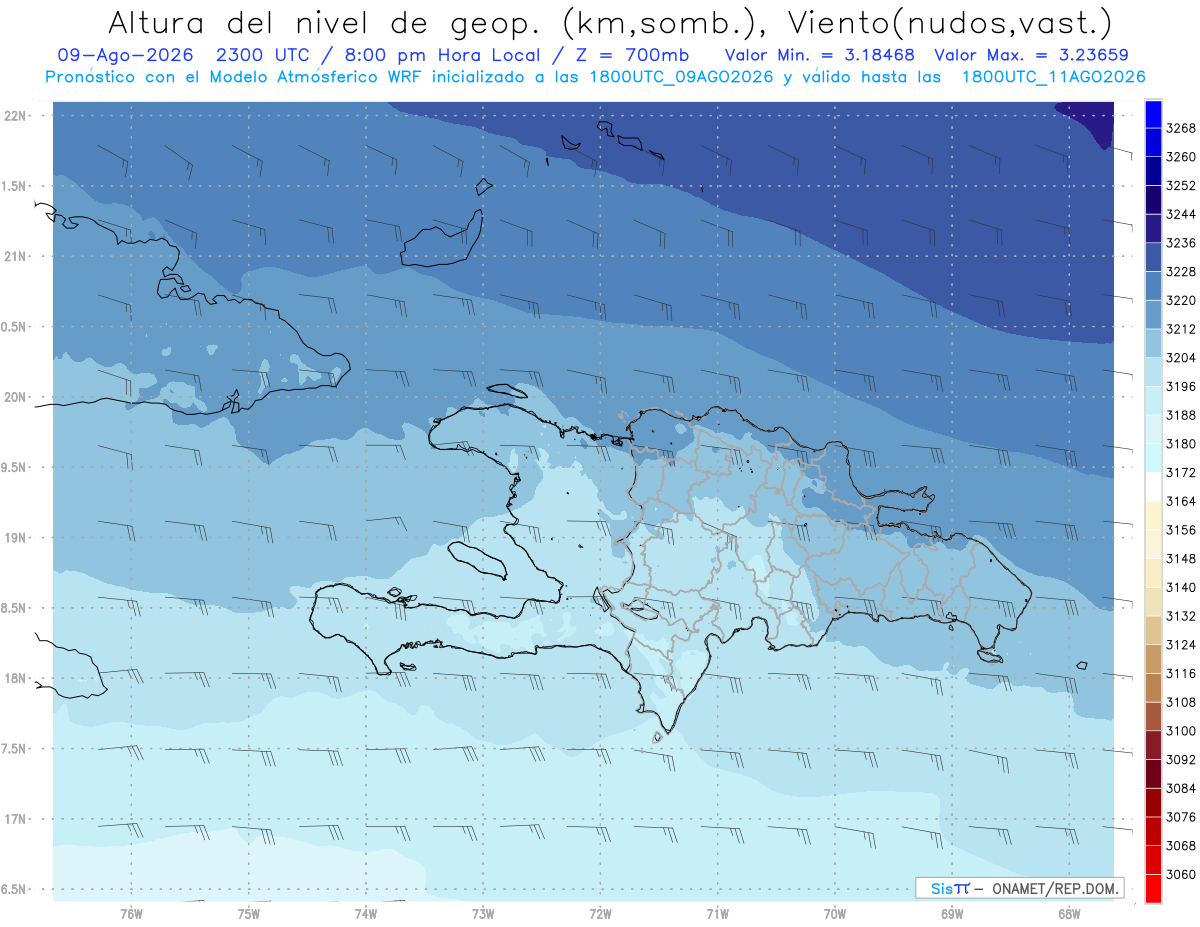Screen dimensions: 1200x927
Task: Click the '3148' legend value
Action: point(1181,559)
